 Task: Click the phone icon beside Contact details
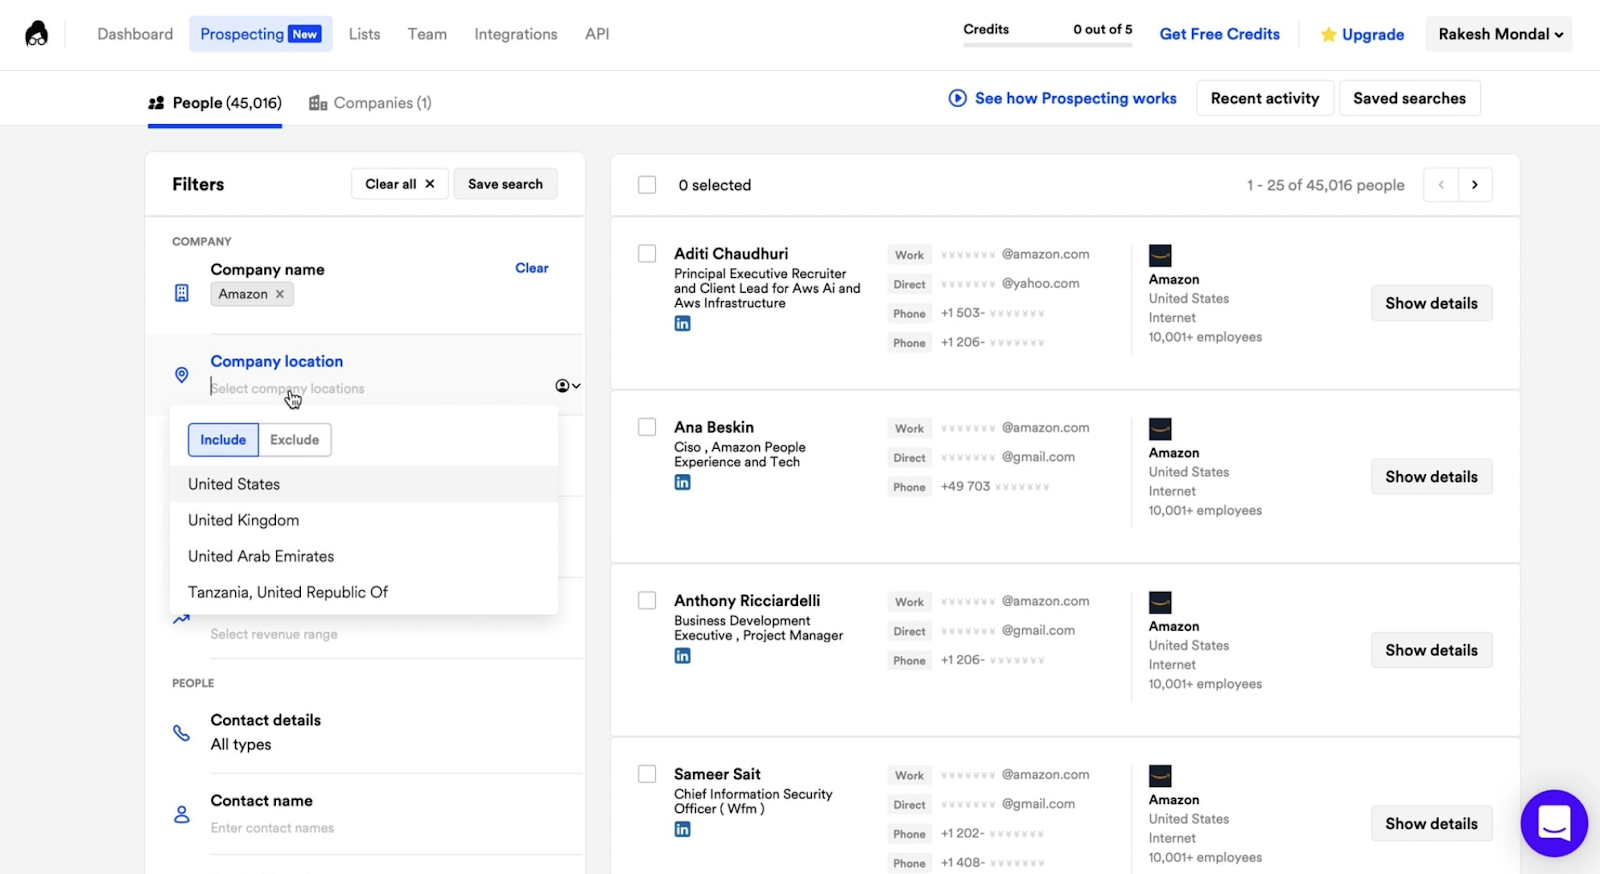click(181, 733)
